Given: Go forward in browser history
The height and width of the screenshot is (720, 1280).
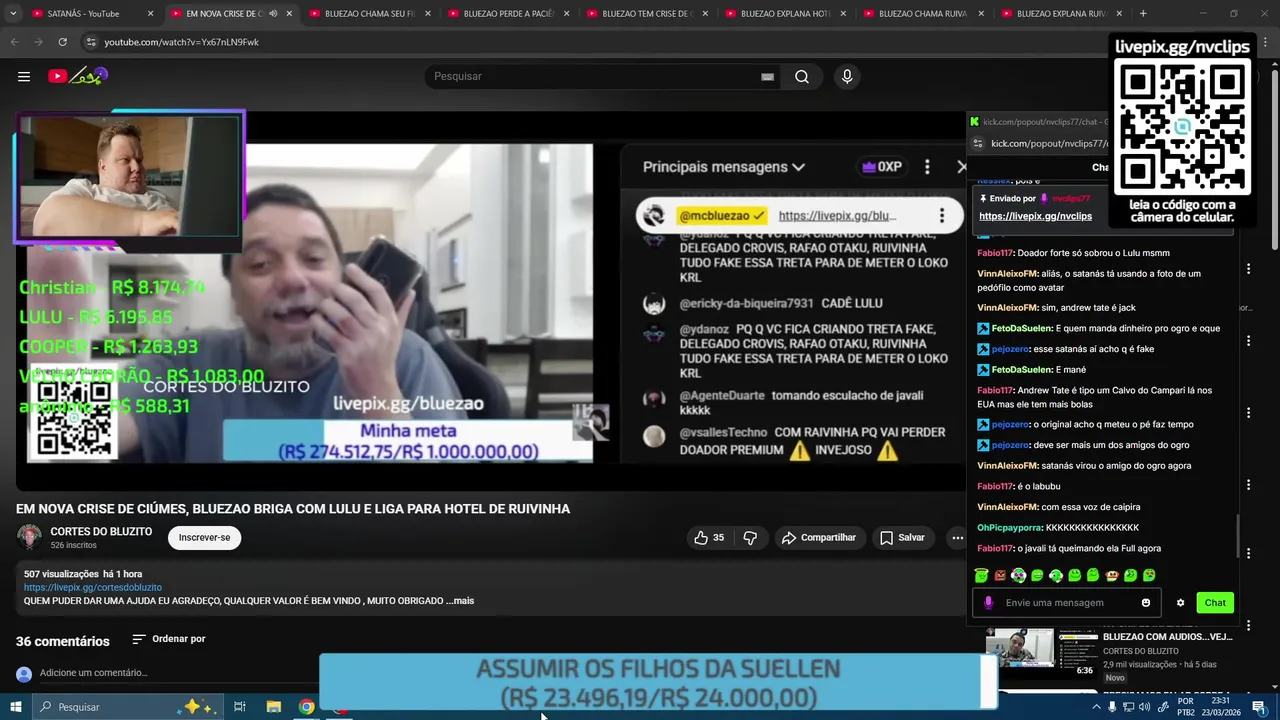Looking at the screenshot, I should click(38, 42).
